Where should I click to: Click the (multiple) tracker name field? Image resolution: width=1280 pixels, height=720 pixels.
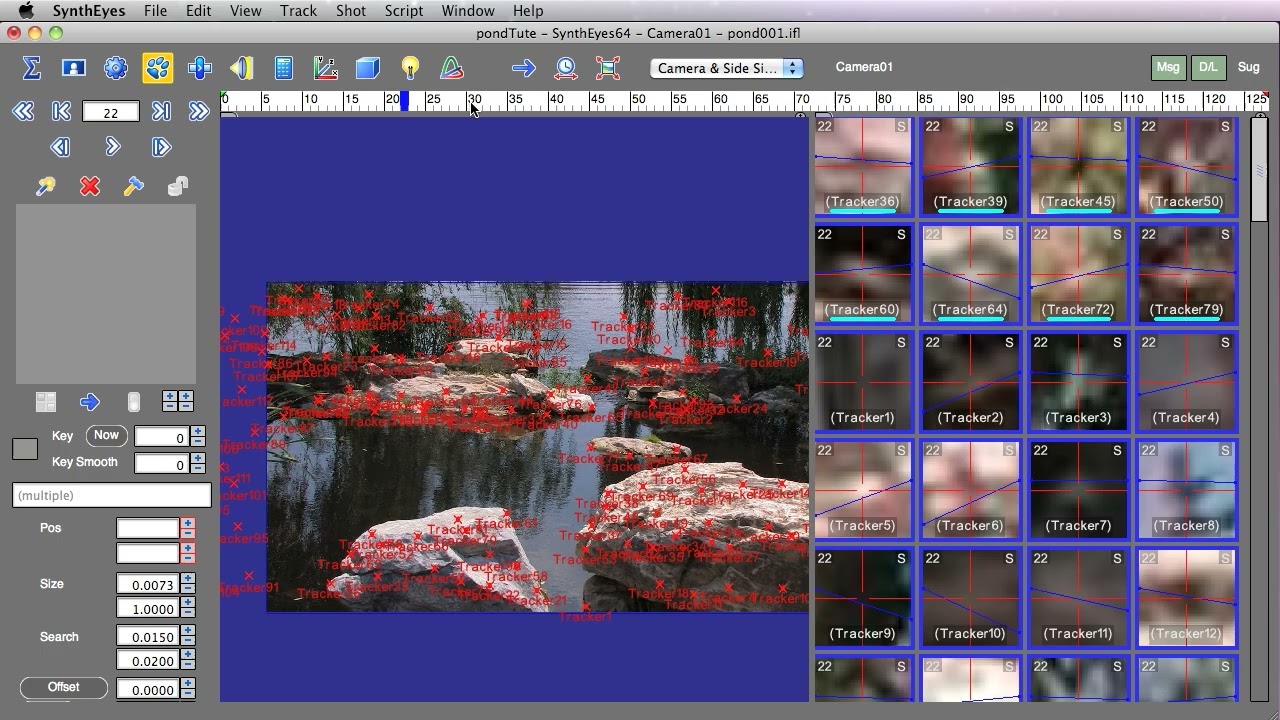[112, 495]
